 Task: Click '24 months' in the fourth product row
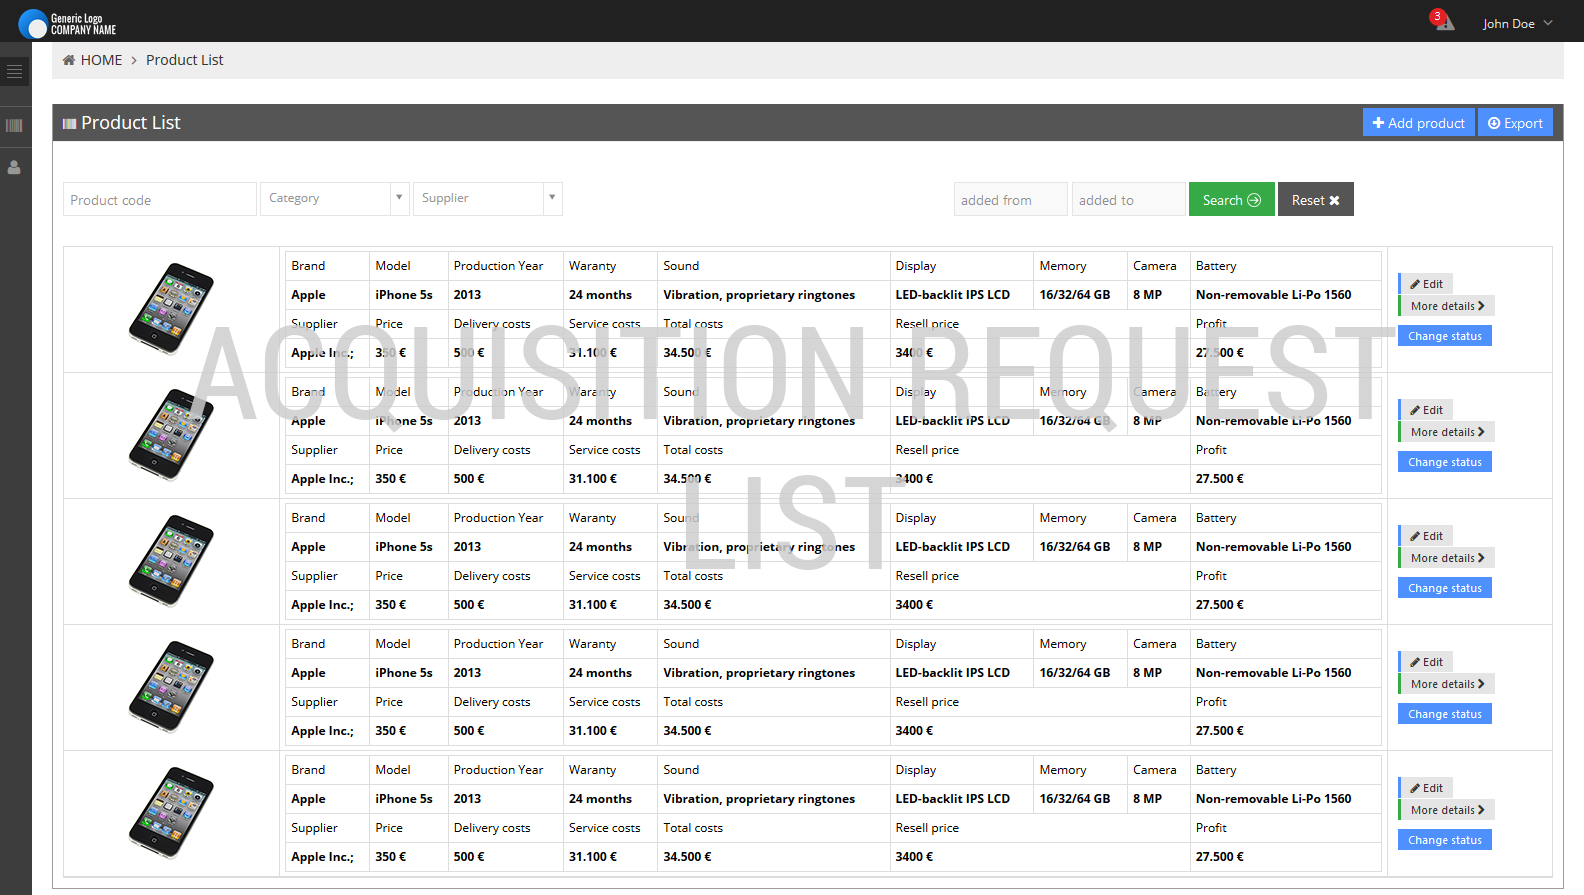[x=600, y=673]
